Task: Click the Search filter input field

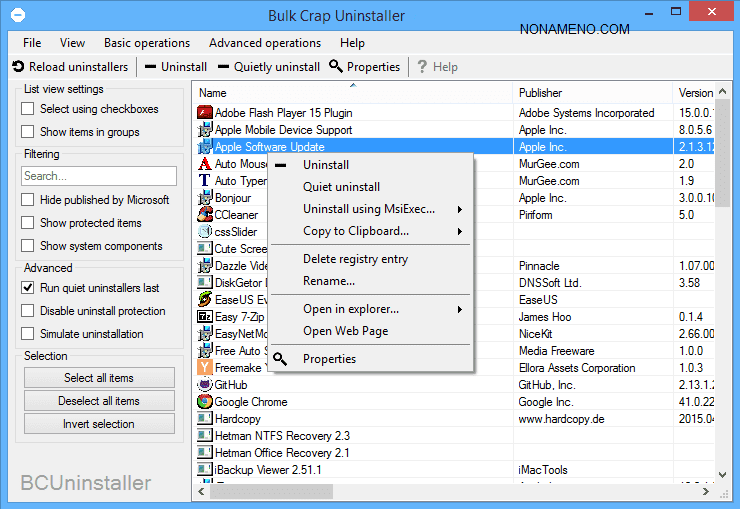Action: [x=99, y=176]
